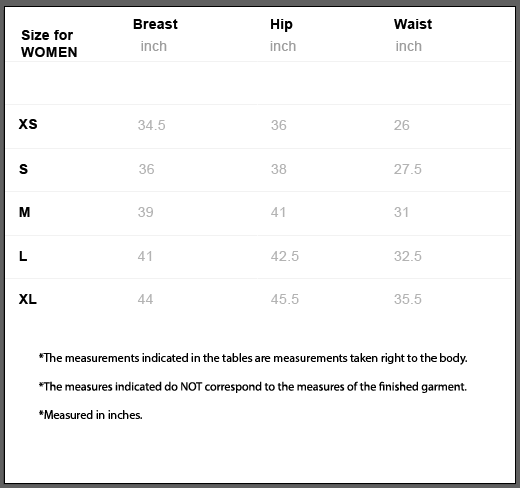Click the 'Measured in inches' note
Screen dimensions: 520x488
[x=91, y=415]
